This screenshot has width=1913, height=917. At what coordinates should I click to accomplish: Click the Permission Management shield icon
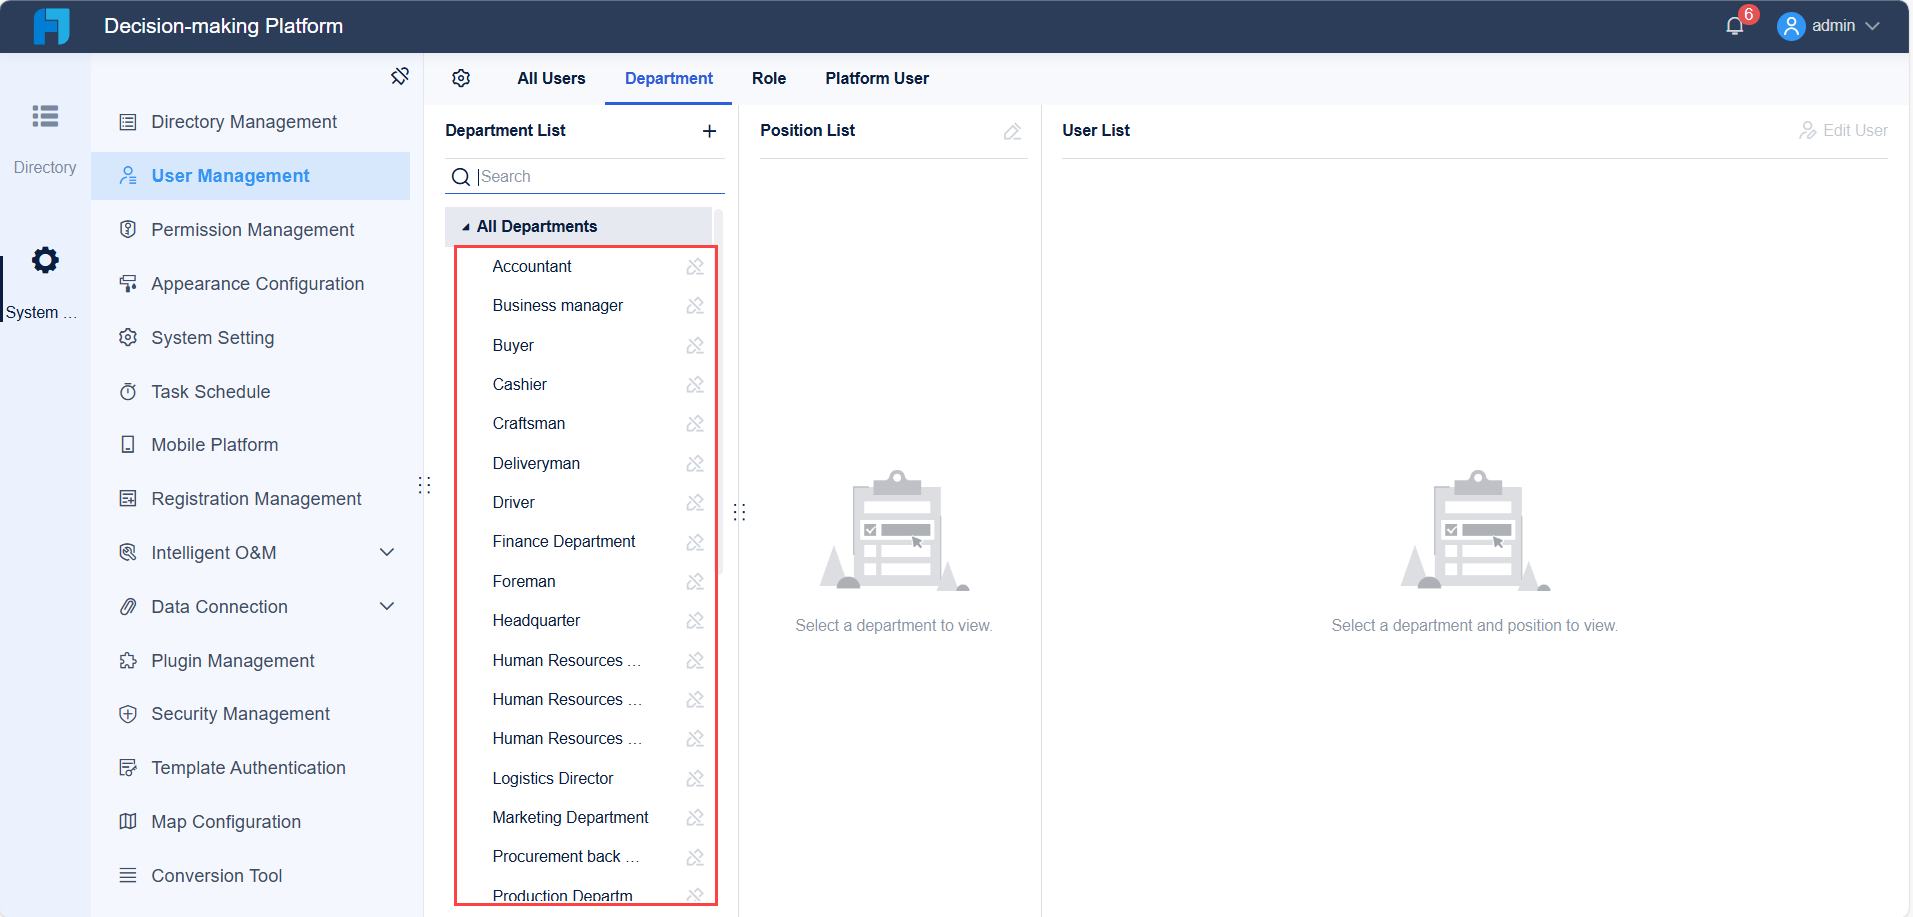pyautogui.click(x=128, y=229)
